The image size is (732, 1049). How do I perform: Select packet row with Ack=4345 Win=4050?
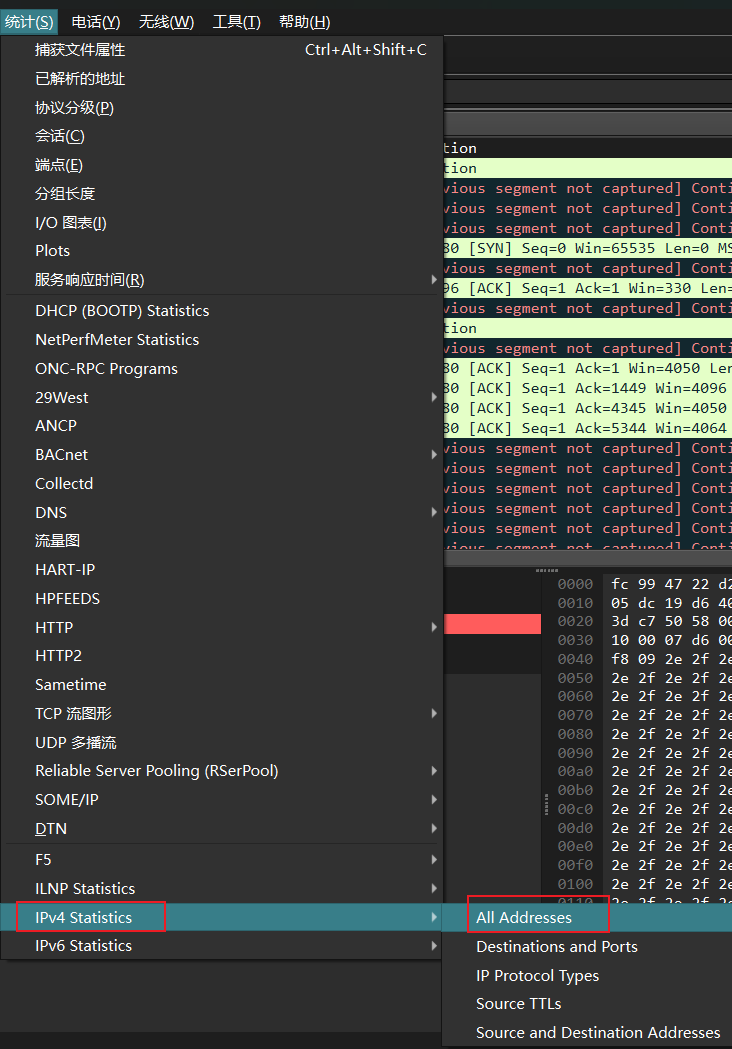[x=587, y=408]
